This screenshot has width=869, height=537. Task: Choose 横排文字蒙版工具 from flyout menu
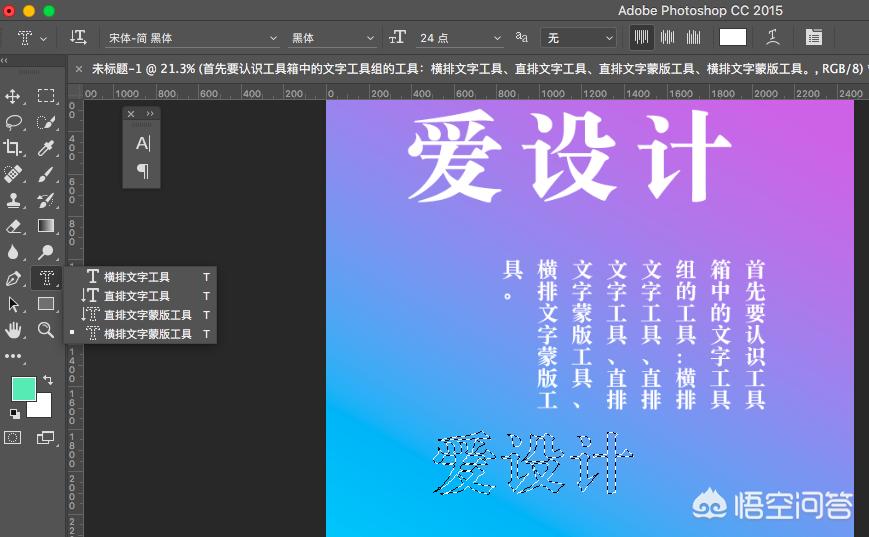coord(141,334)
